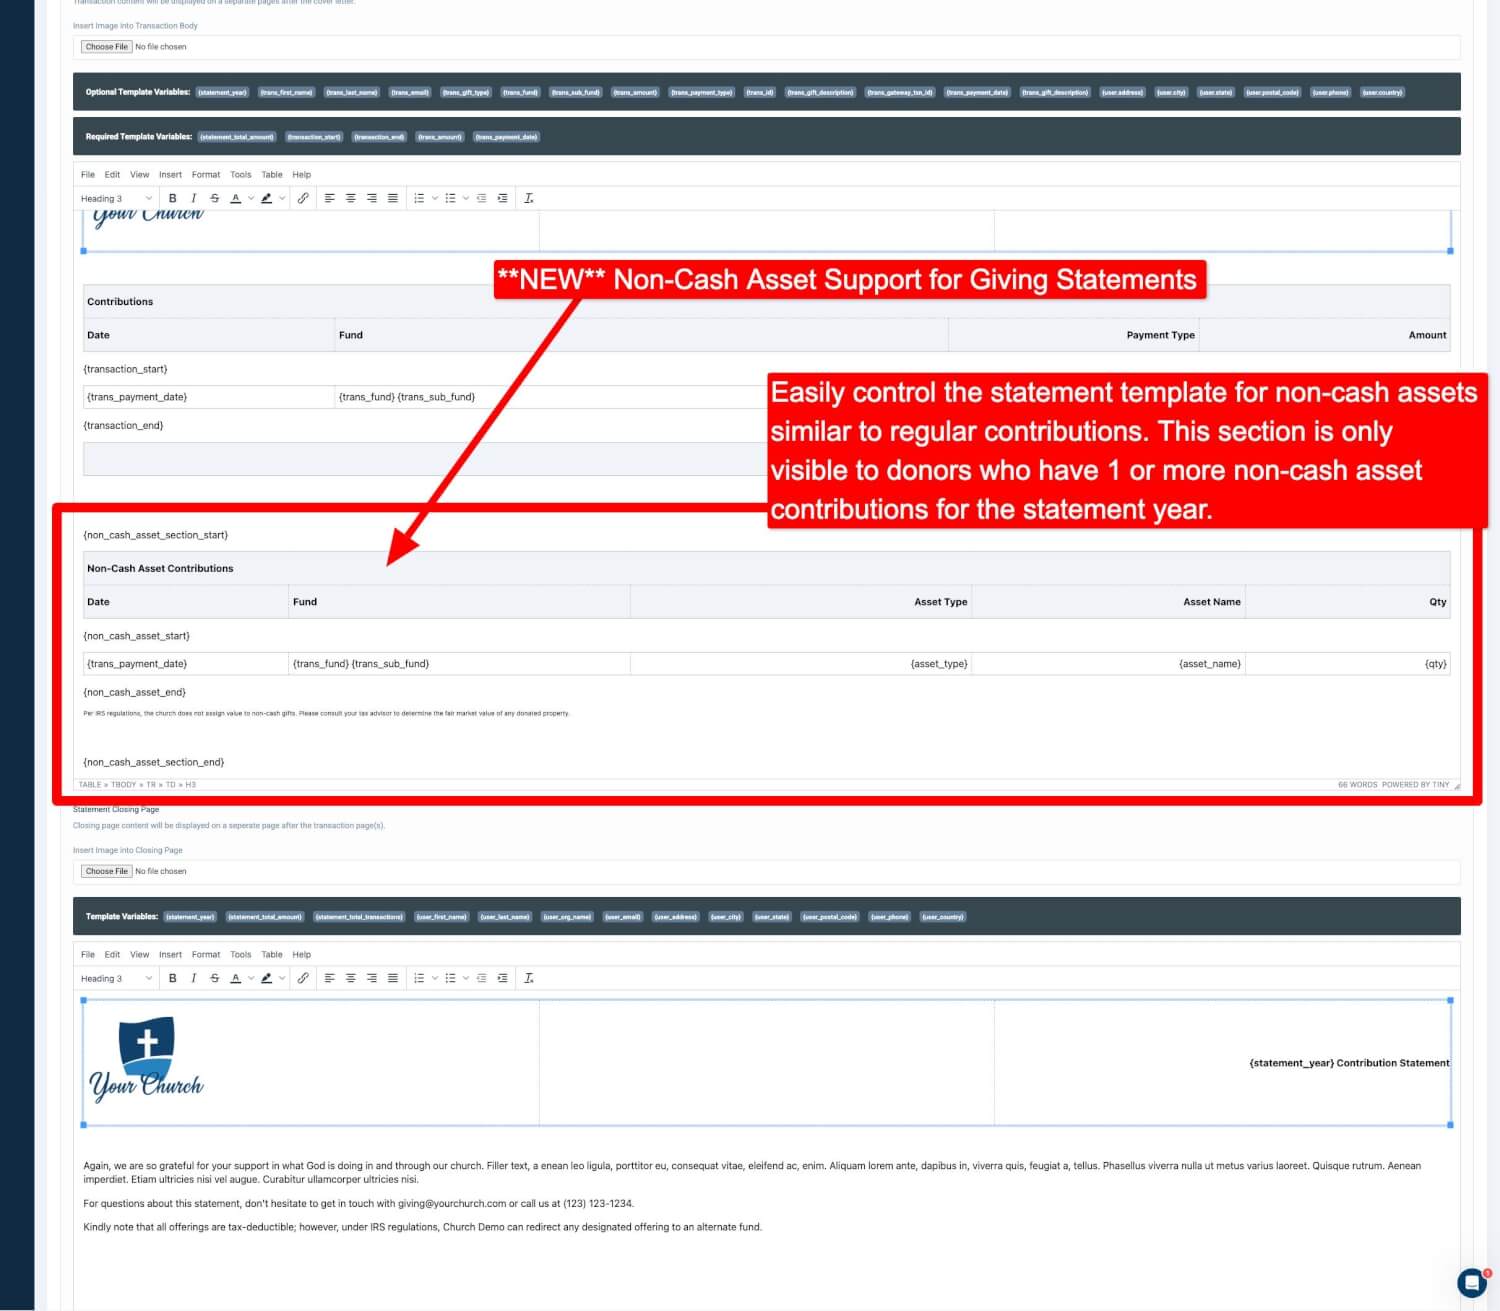This screenshot has width=1500, height=1311.
Task: Toggle bold in the upper transaction editor toolbar
Action: click(x=172, y=198)
